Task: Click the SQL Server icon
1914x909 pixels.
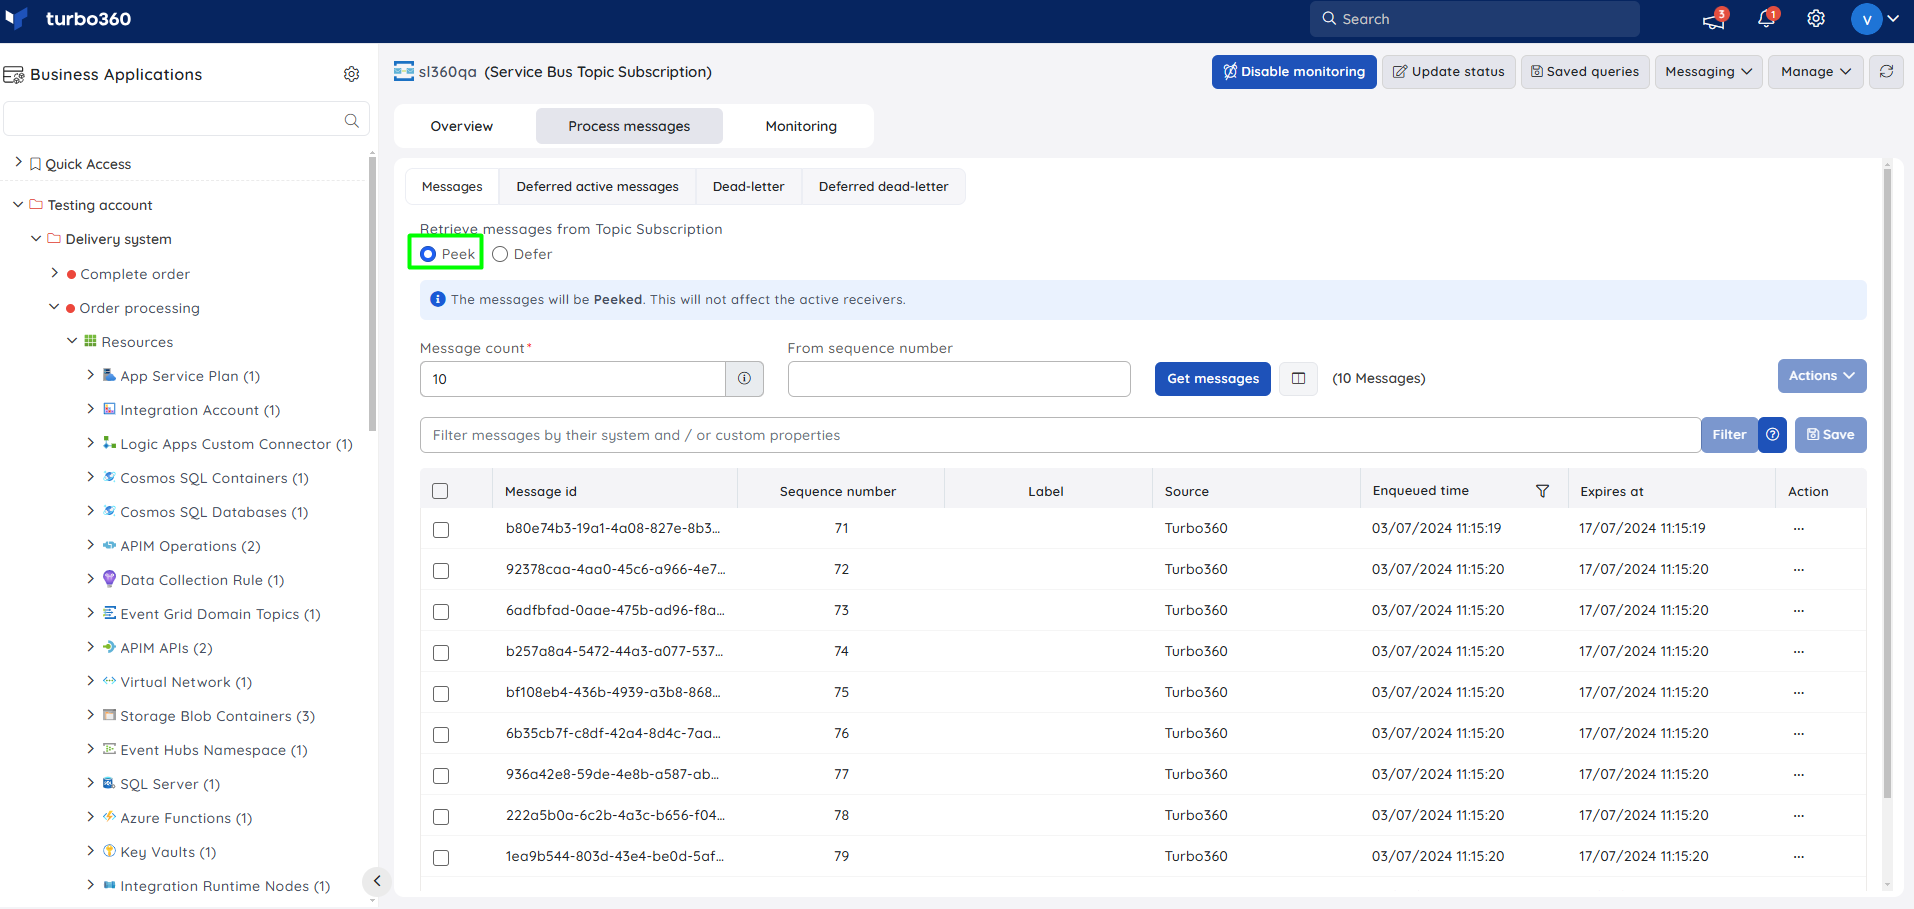Action: coord(110,783)
